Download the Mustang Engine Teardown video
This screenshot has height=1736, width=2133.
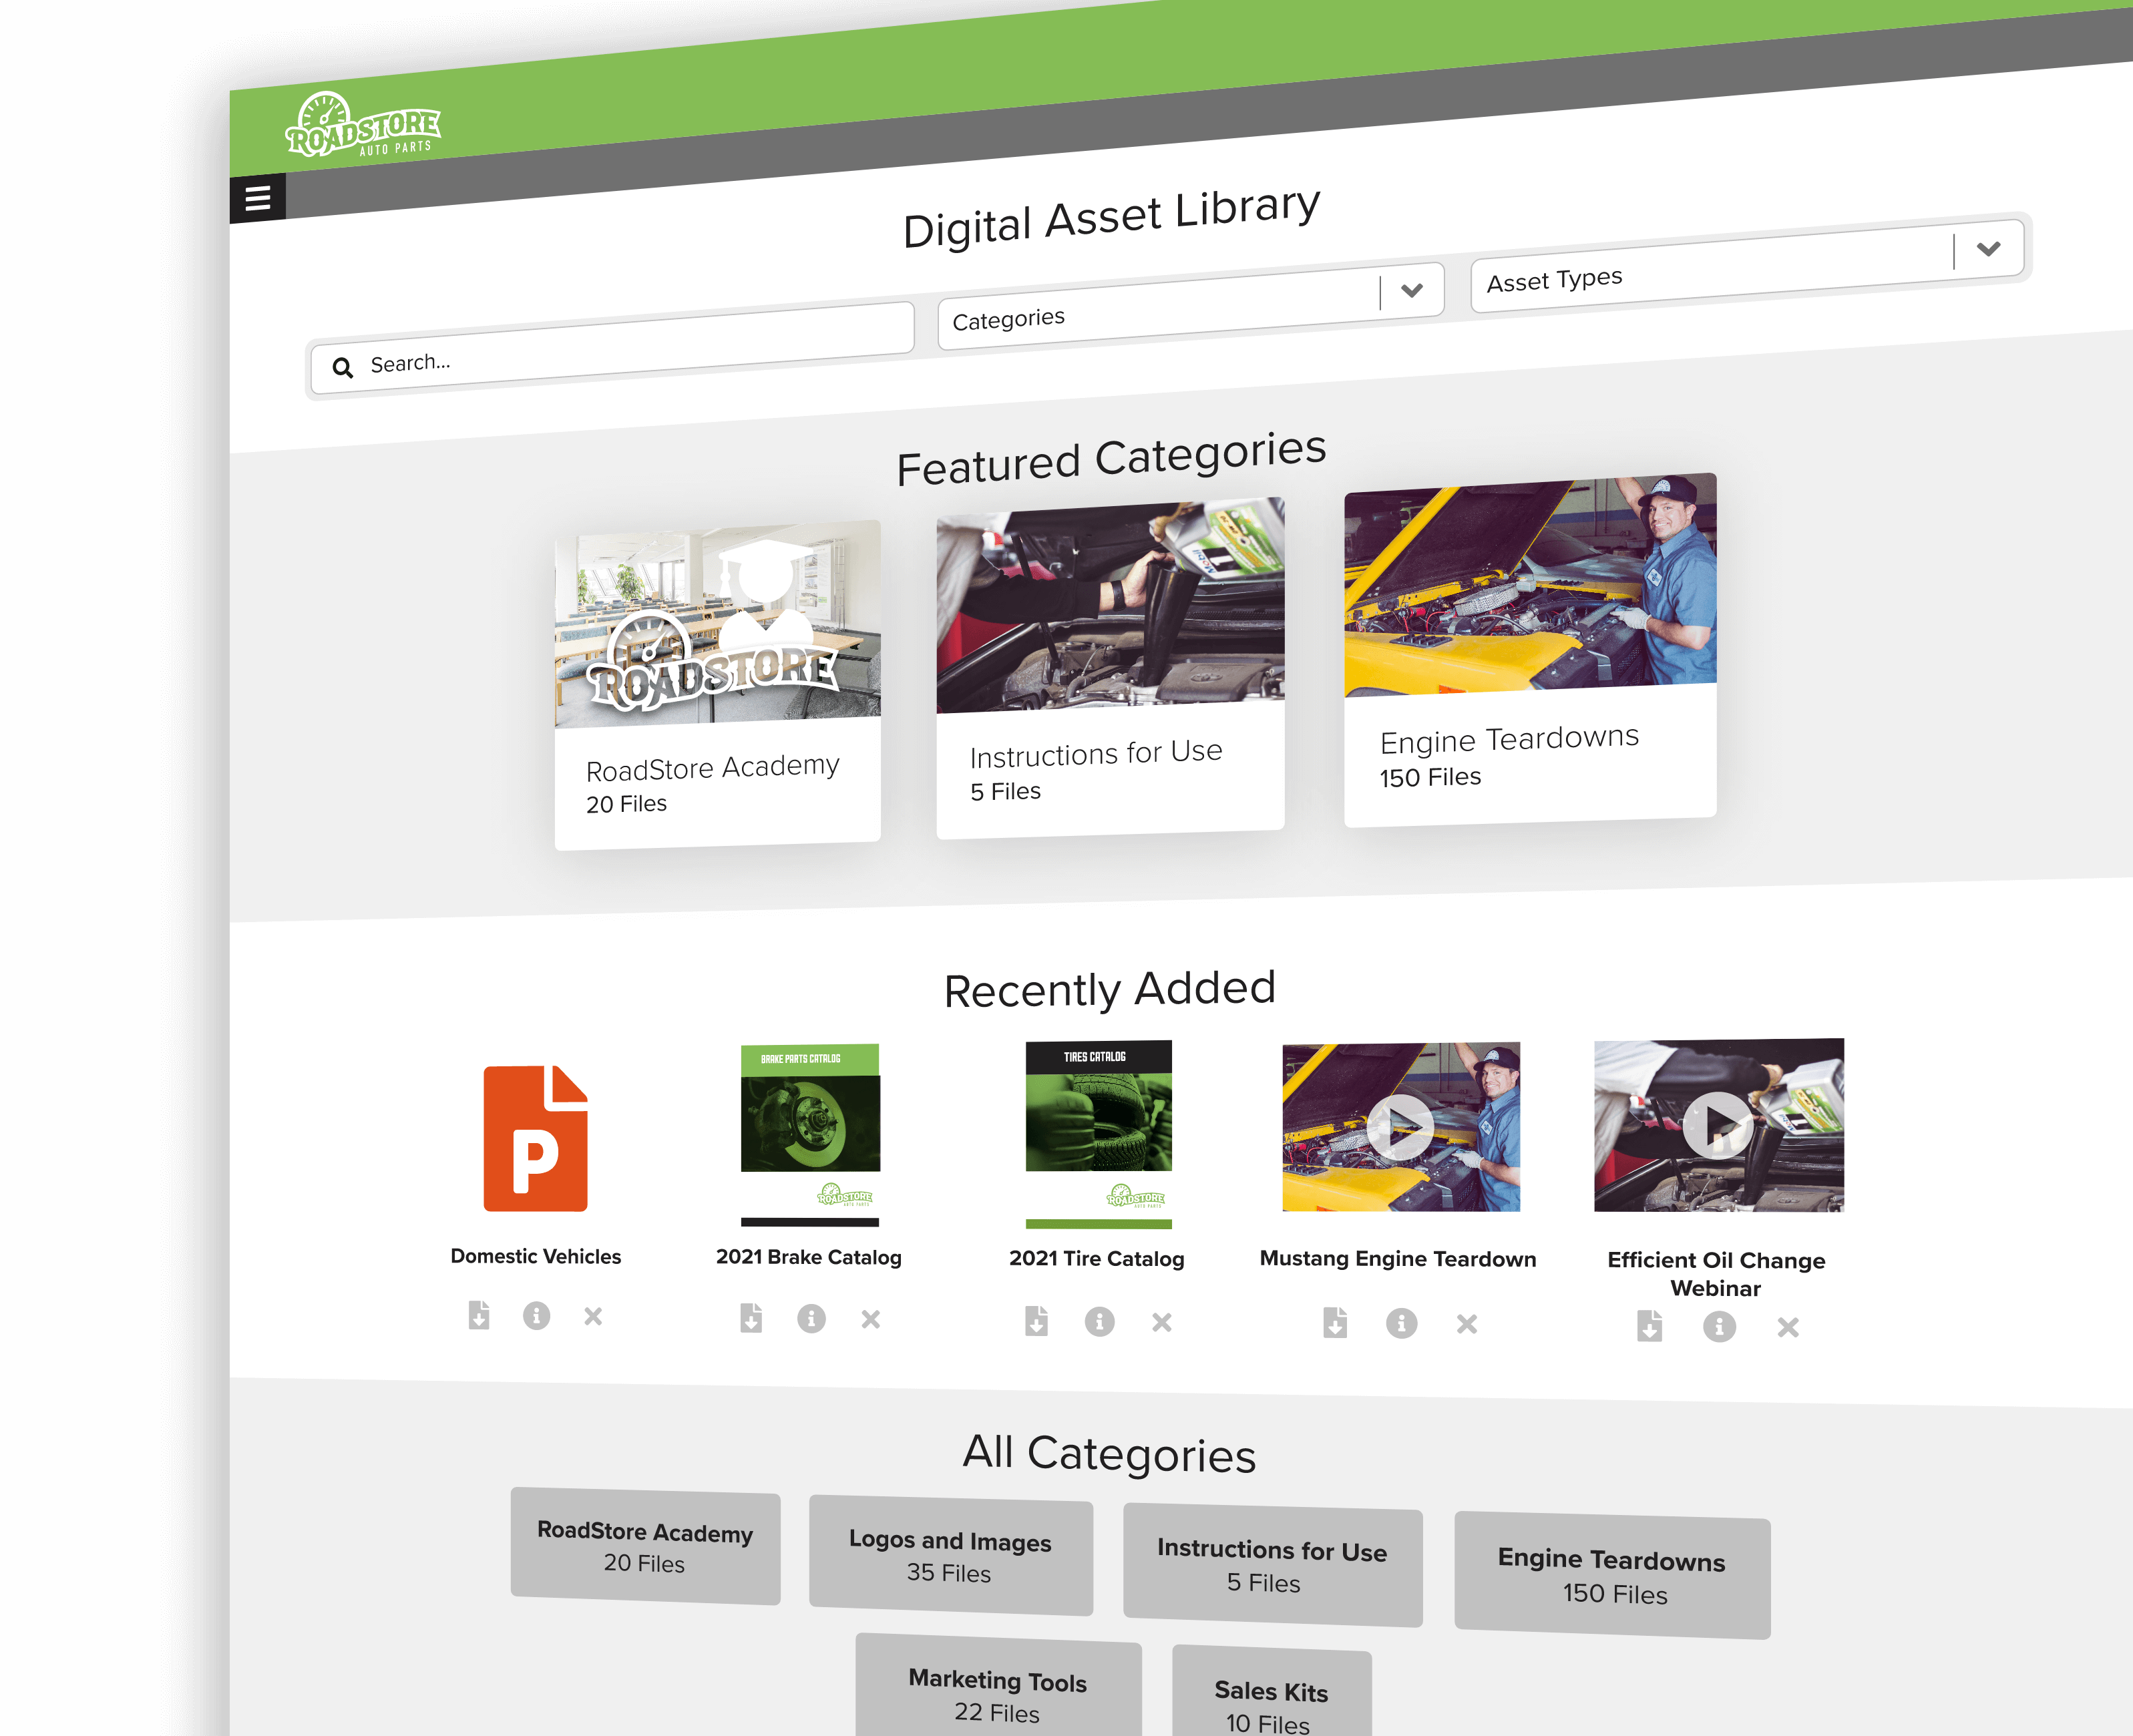[x=1337, y=1322]
